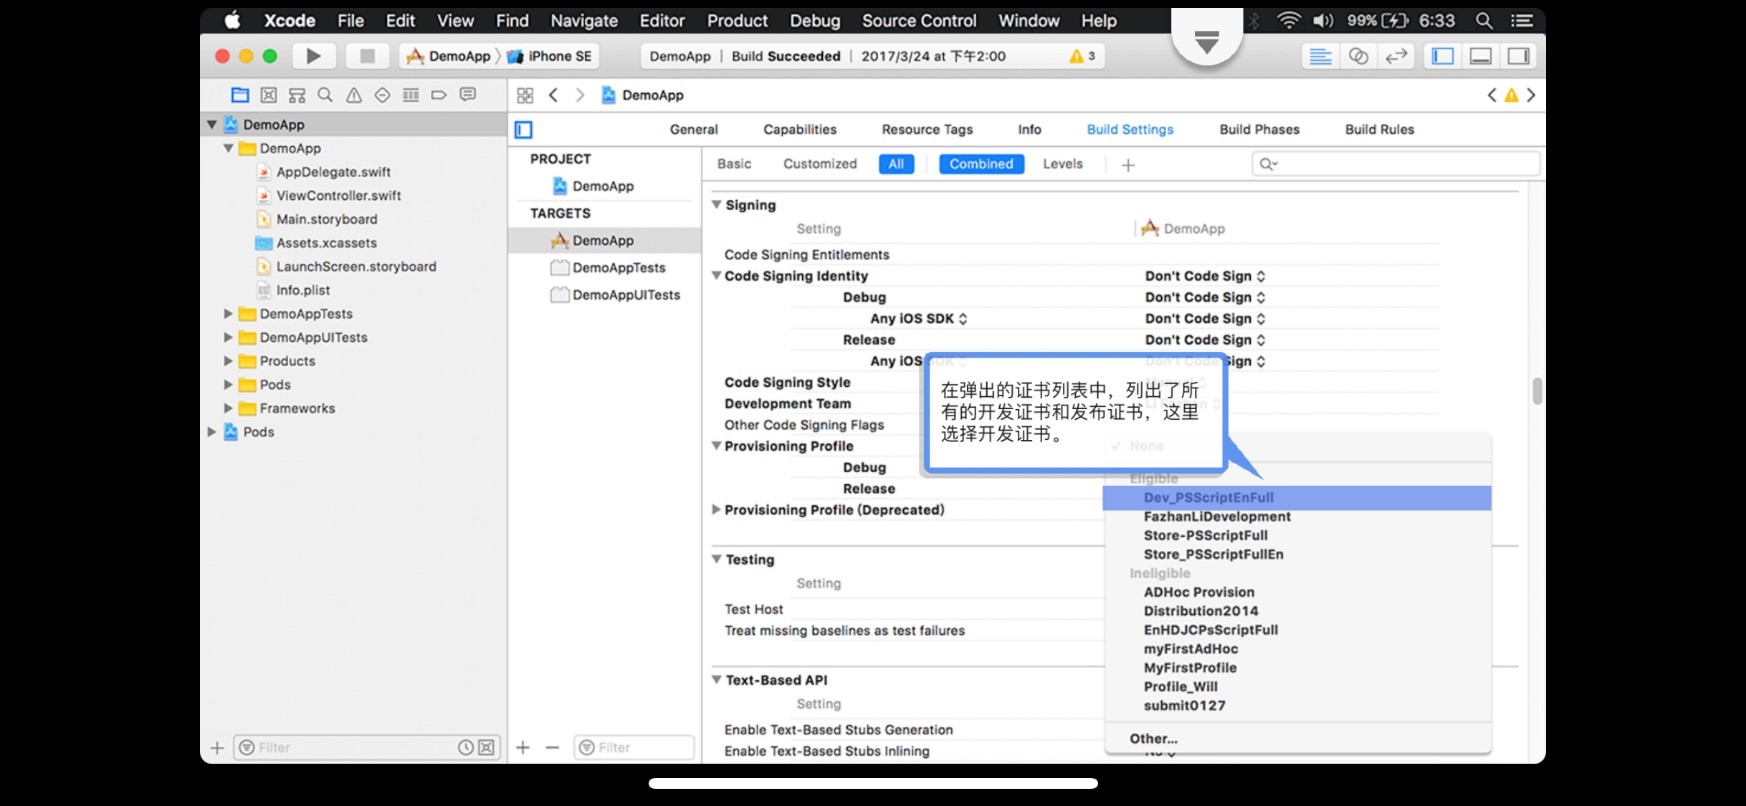Expand the Frameworks folder
This screenshot has width=1746, height=806.
pyautogui.click(x=228, y=408)
